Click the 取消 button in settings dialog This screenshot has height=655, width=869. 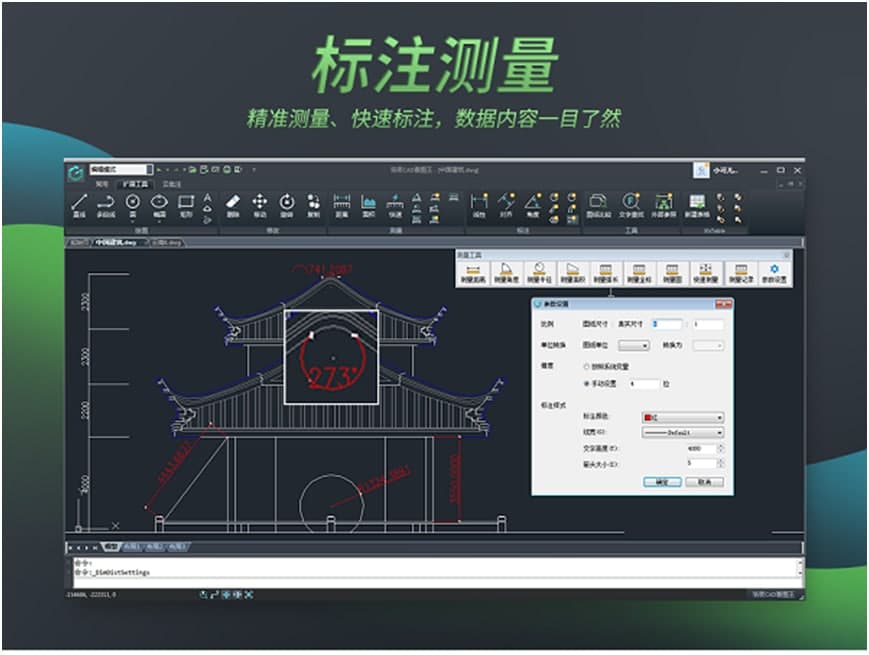tap(704, 481)
